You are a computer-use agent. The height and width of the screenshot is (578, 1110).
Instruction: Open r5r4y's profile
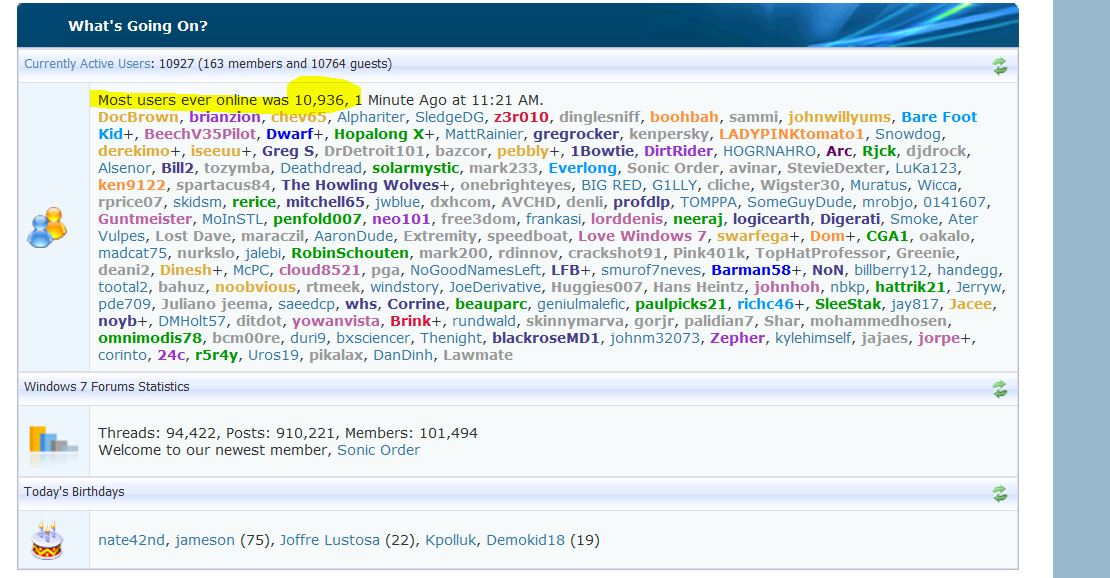[x=217, y=355]
